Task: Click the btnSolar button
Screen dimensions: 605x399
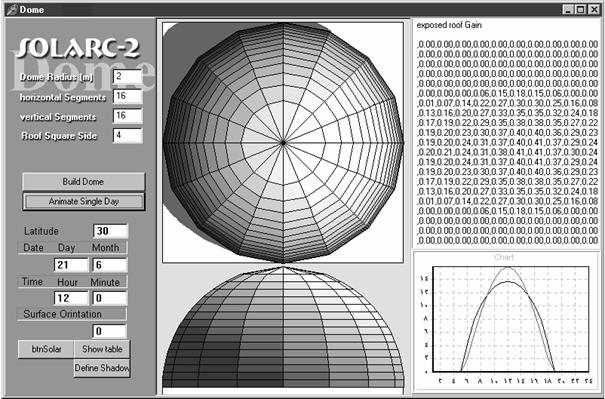Action: [46, 349]
